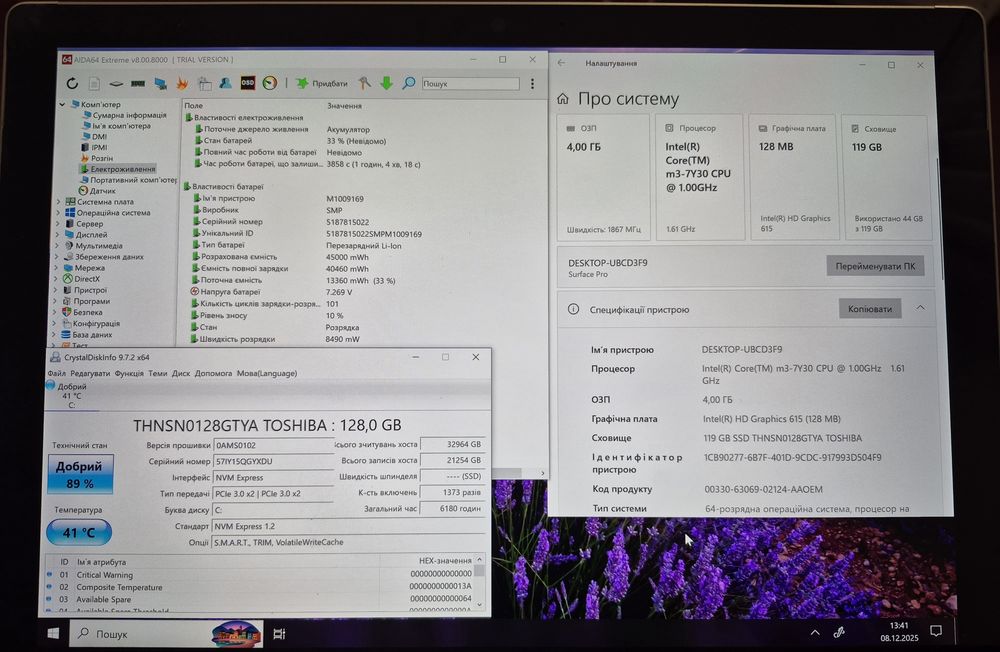Open the gauge sensor panel icon in AIDA64
This screenshot has height=652, width=1000.
tap(270, 84)
